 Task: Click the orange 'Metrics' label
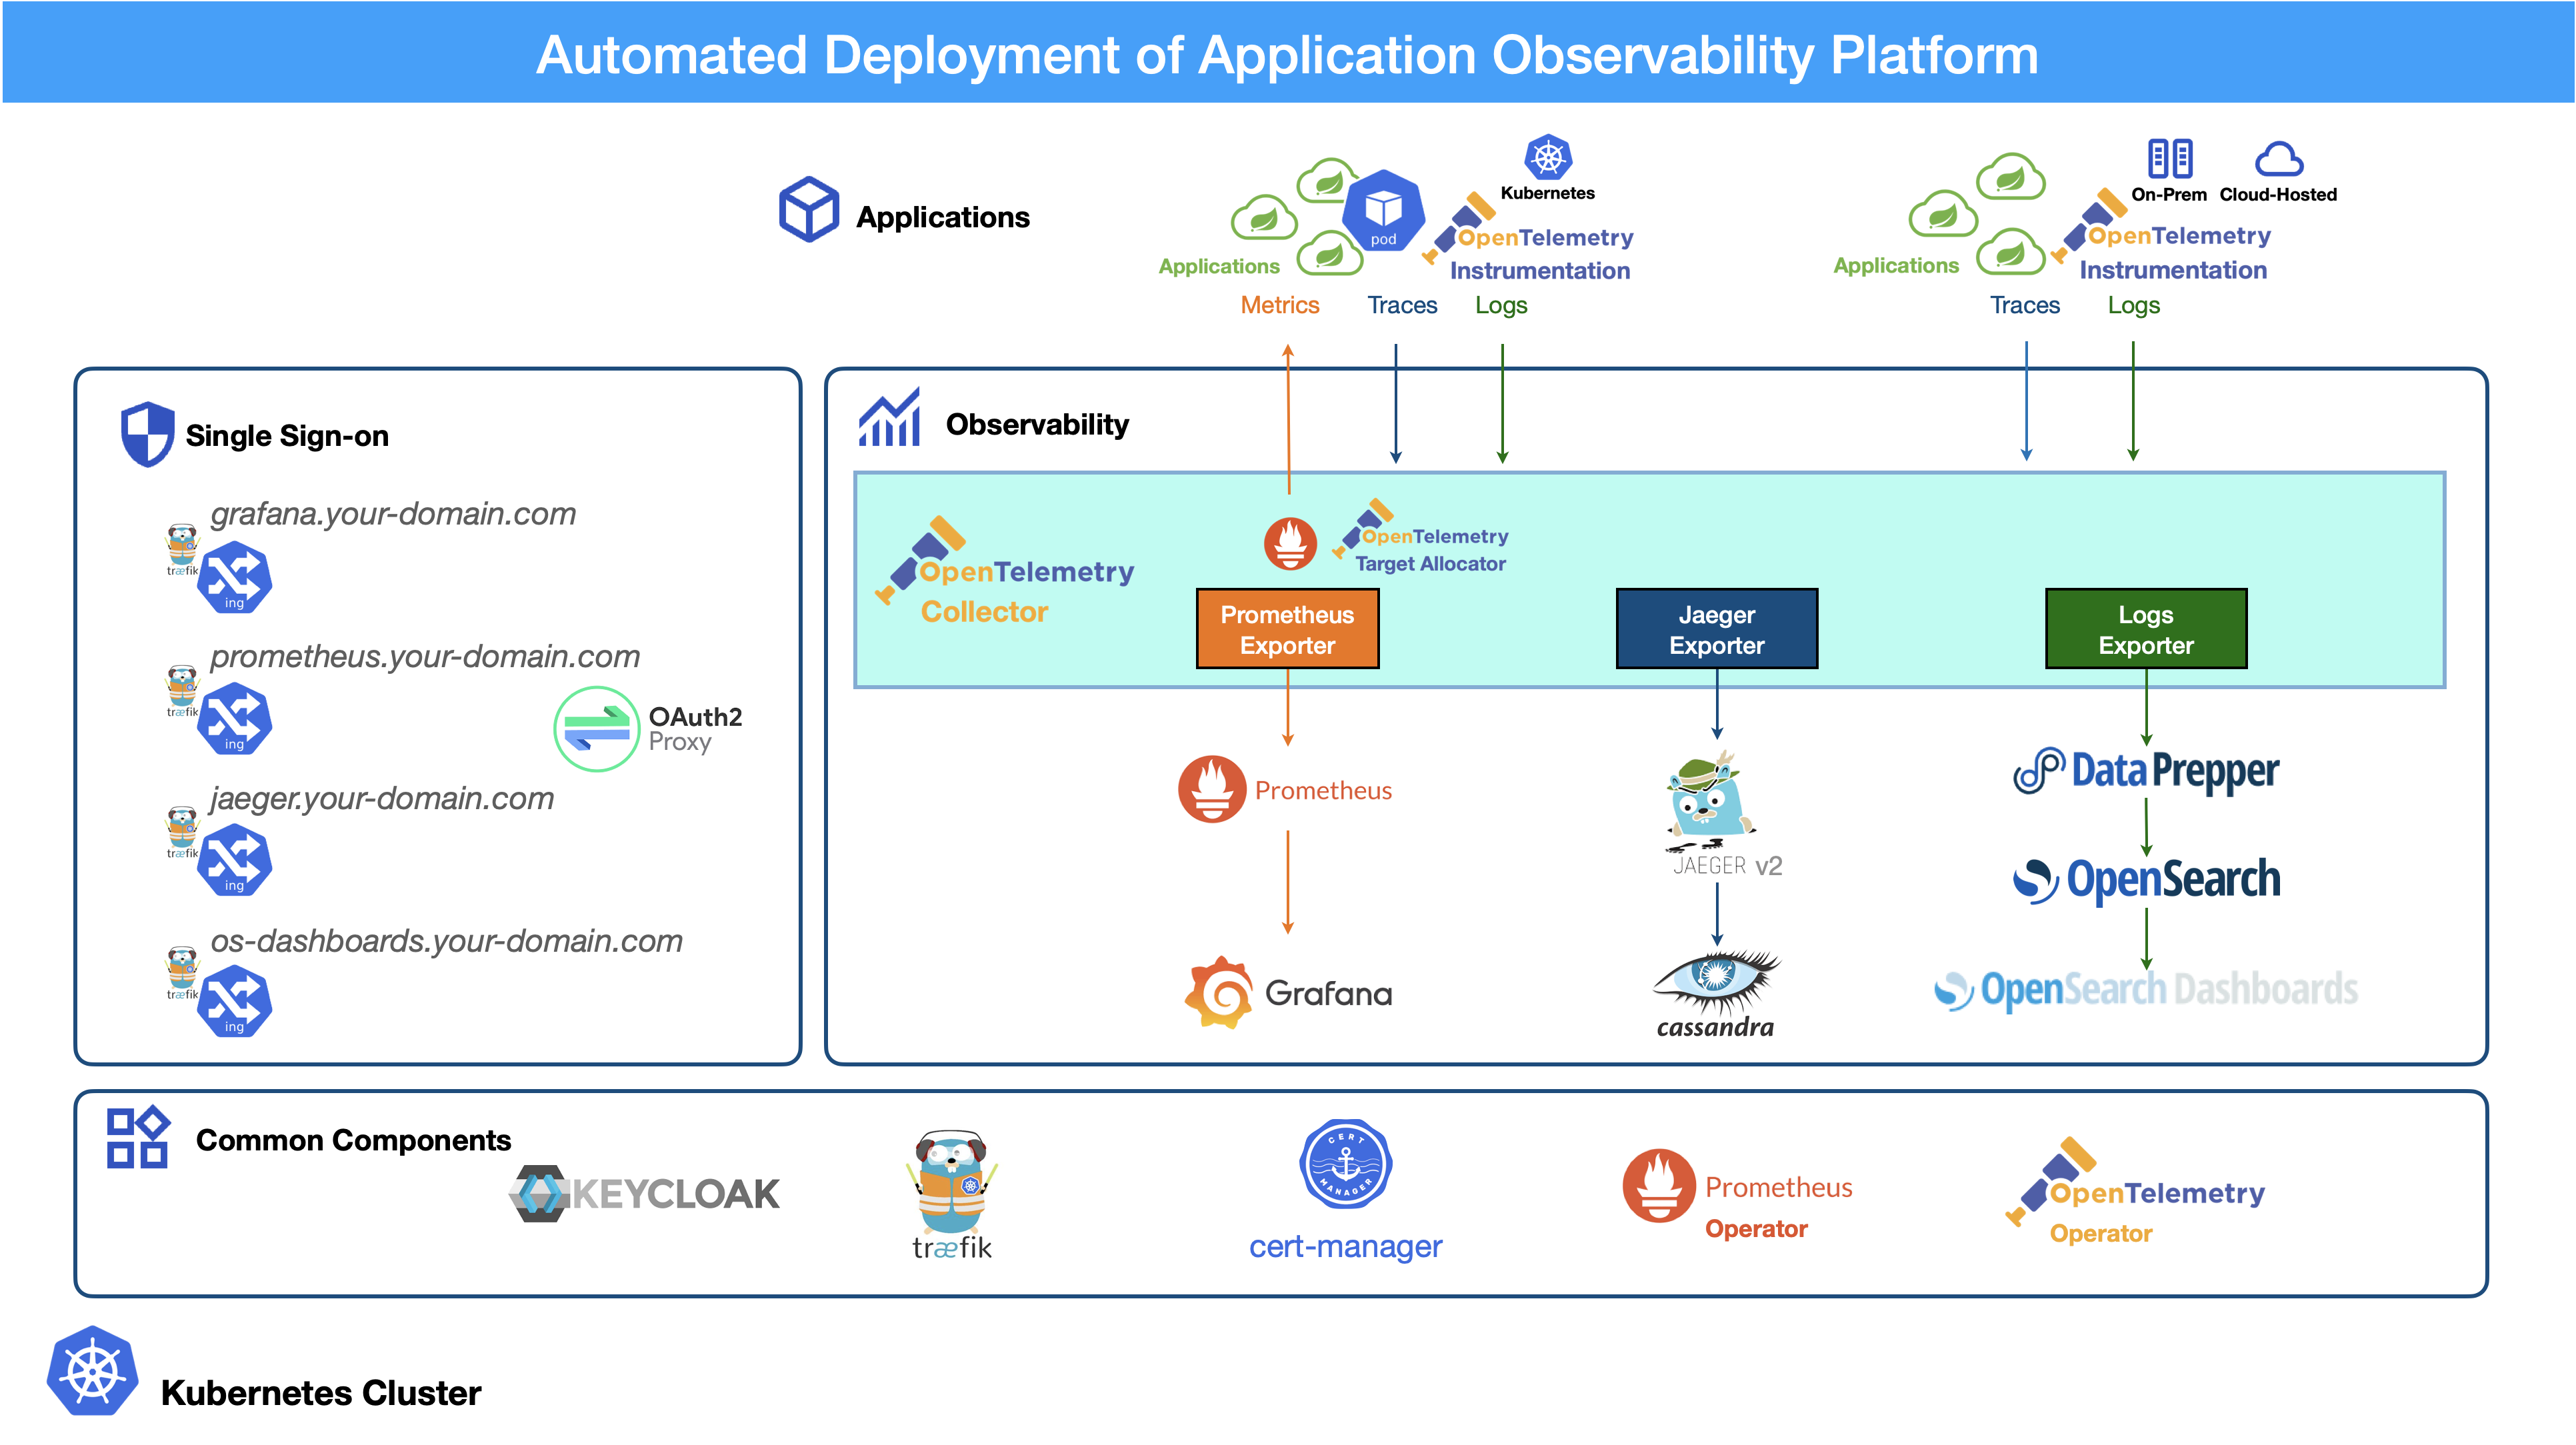pos(1279,305)
